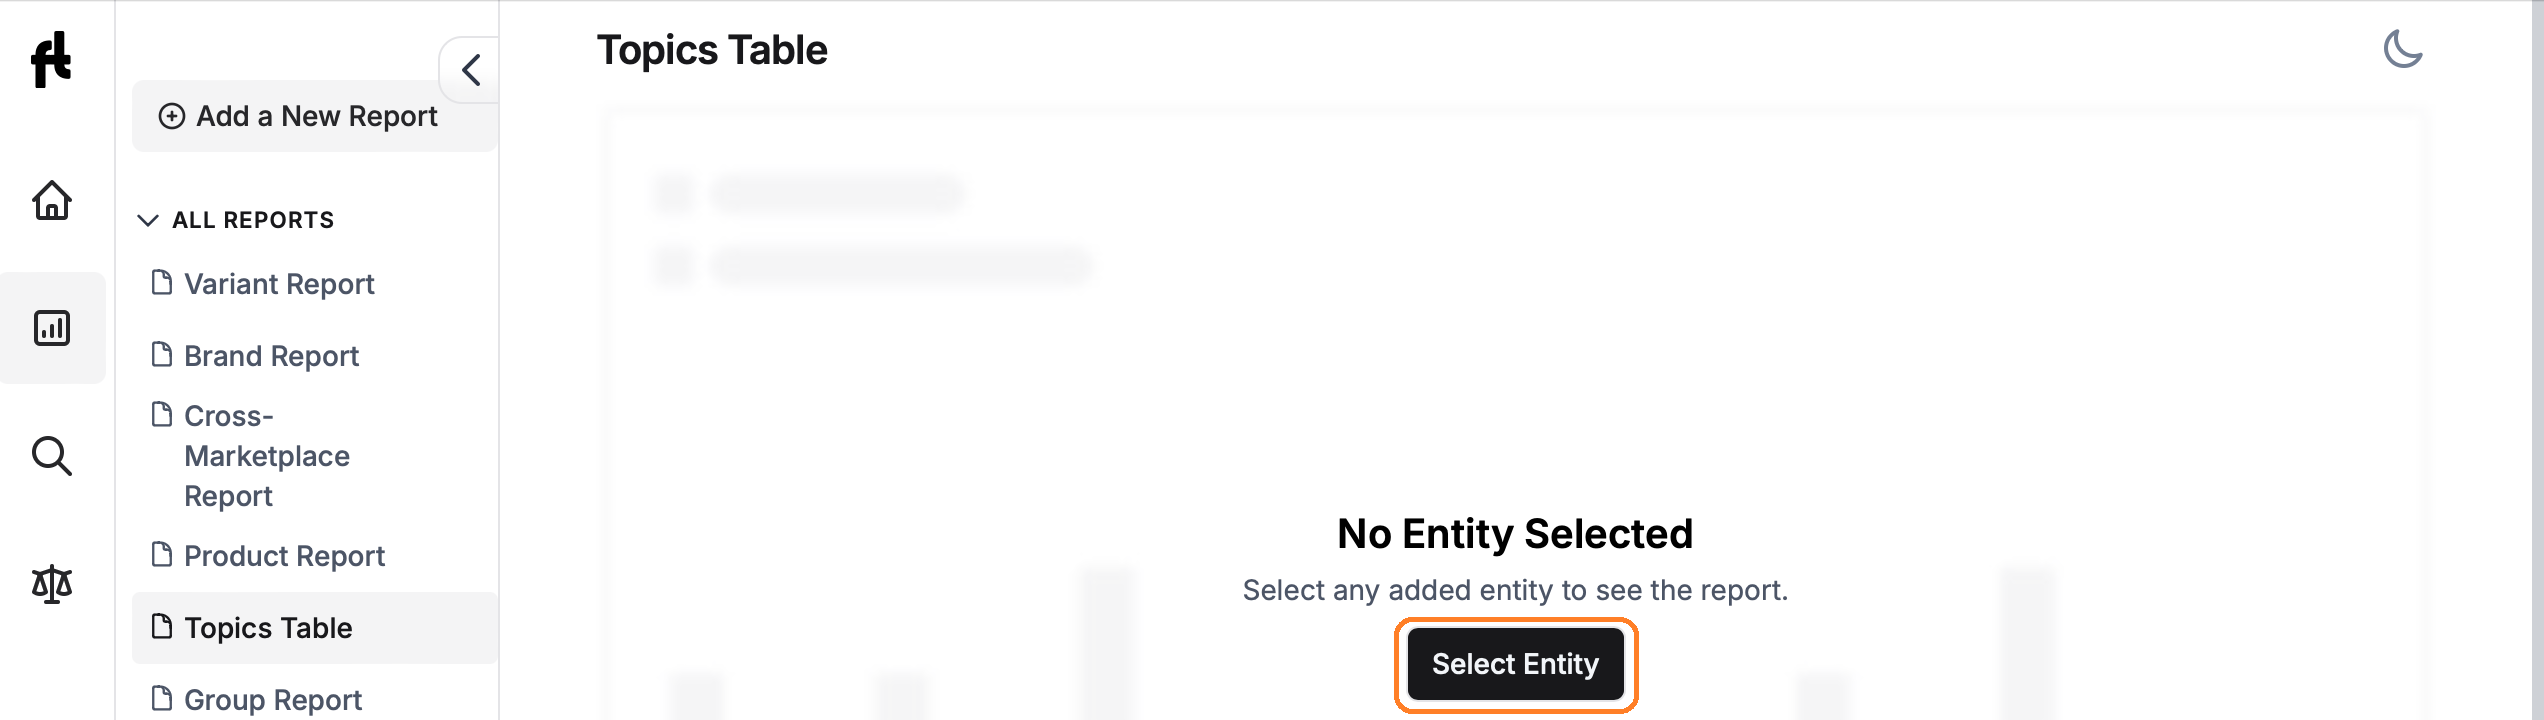2544x720 pixels.
Task: Click the Product Report document icon
Action: point(161,554)
